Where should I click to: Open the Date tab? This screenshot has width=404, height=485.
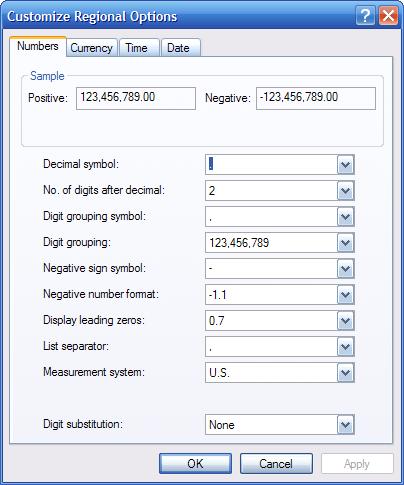(x=181, y=48)
